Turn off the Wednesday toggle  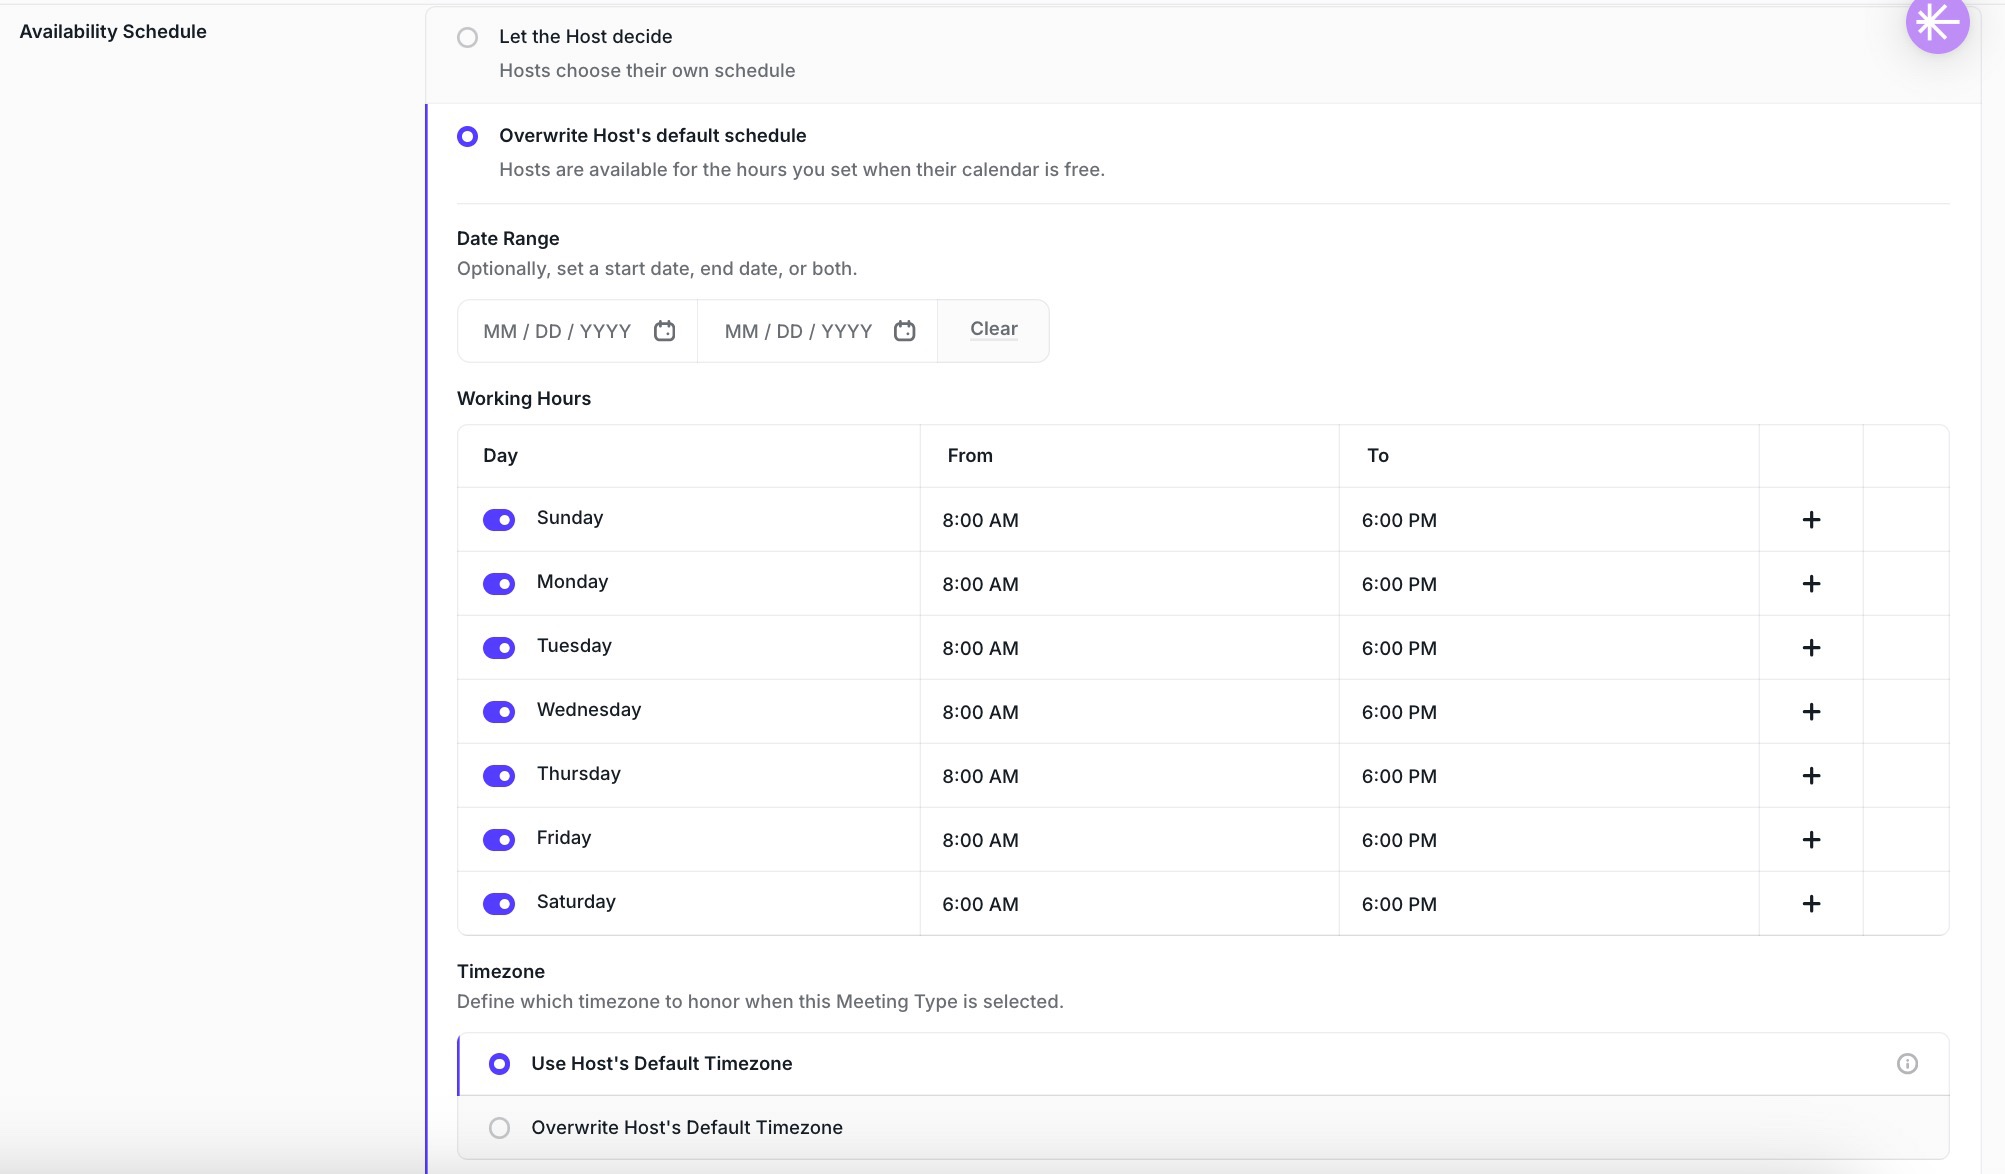(x=499, y=712)
